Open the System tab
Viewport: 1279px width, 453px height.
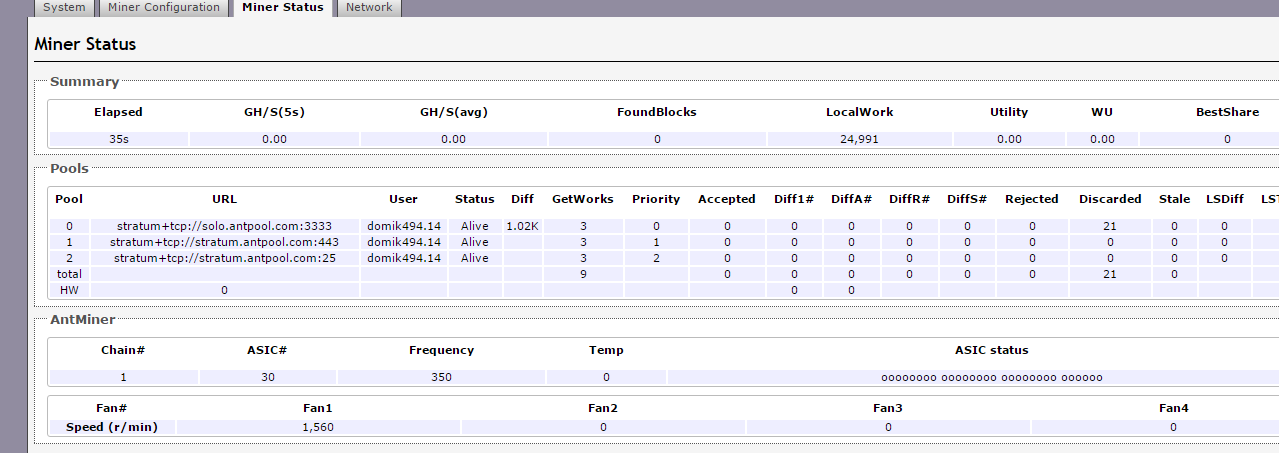click(64, 8)
